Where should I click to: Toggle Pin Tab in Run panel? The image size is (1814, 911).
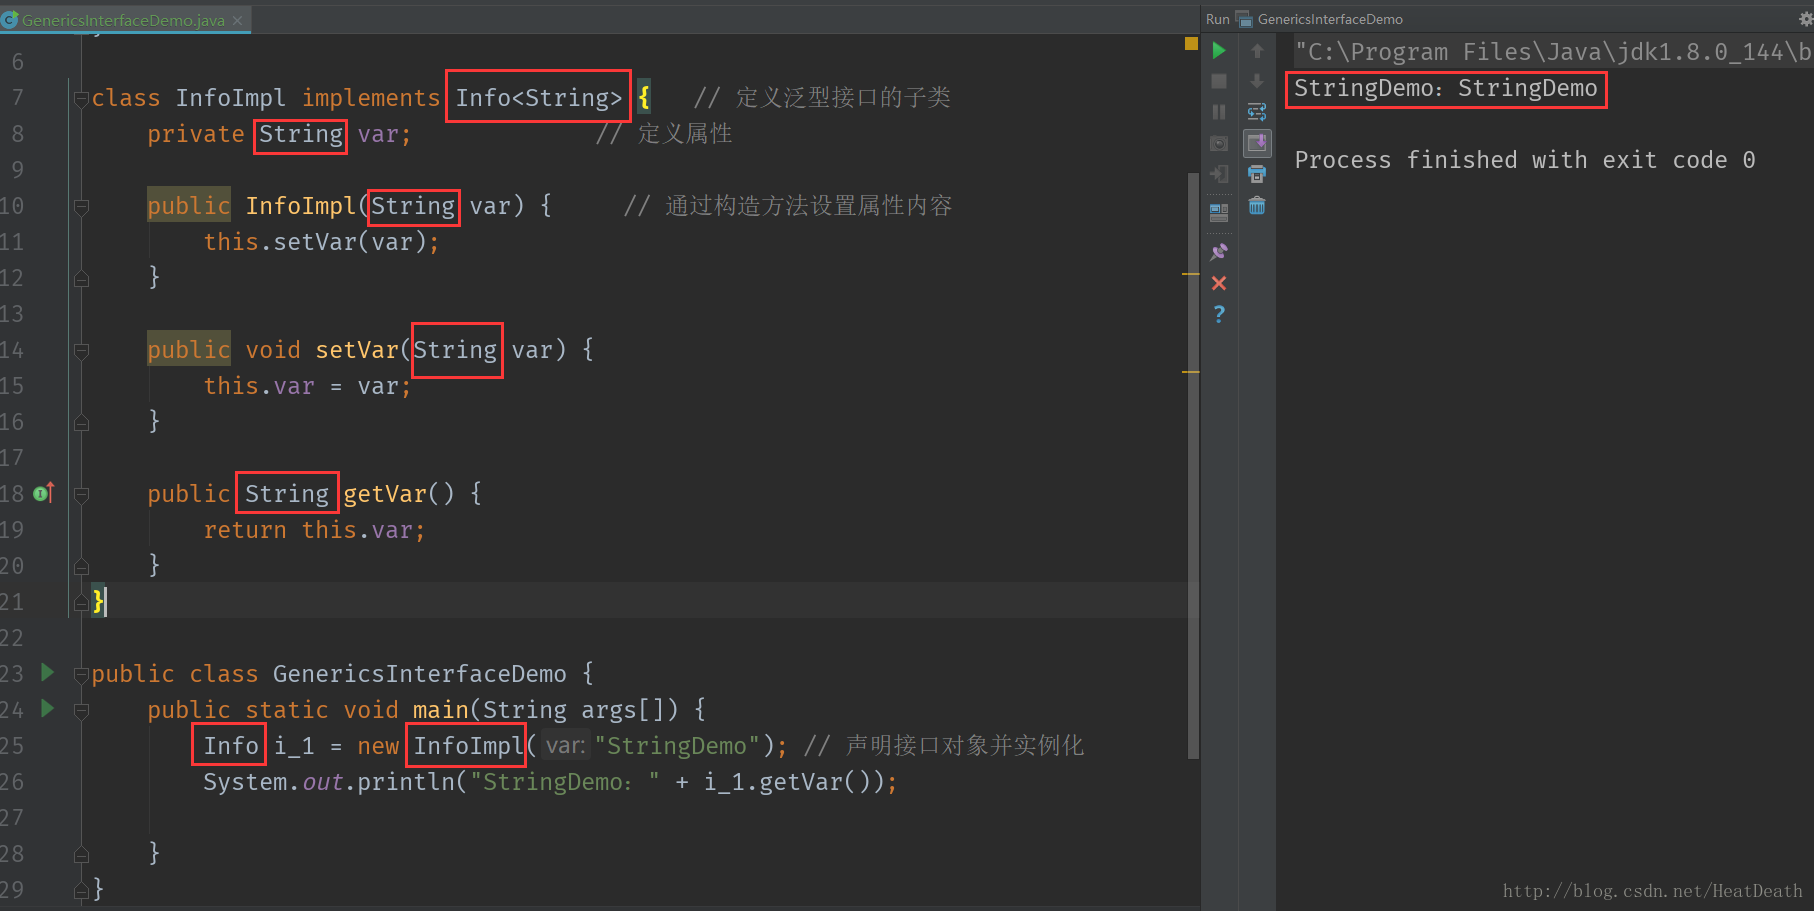point(1219,252)
